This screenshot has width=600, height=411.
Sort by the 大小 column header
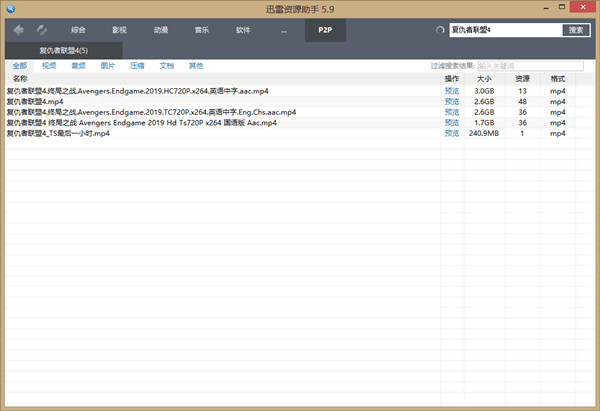pos(484,79)
